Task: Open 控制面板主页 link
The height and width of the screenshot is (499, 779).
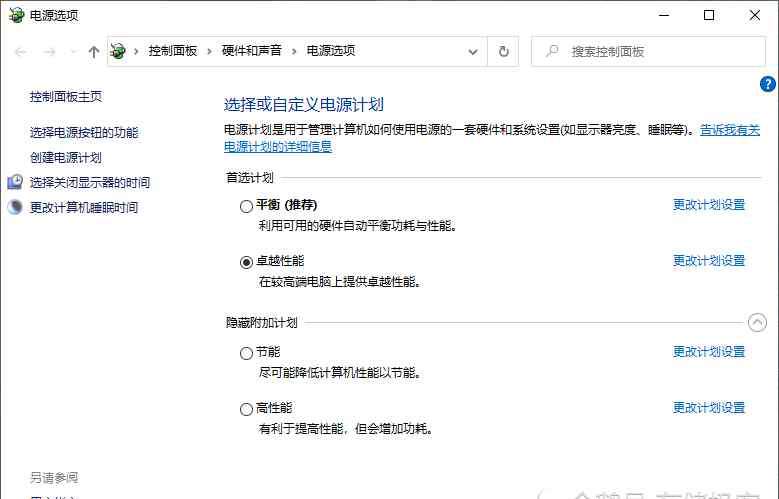Action: pyautogui.click(x=66, y=96)
